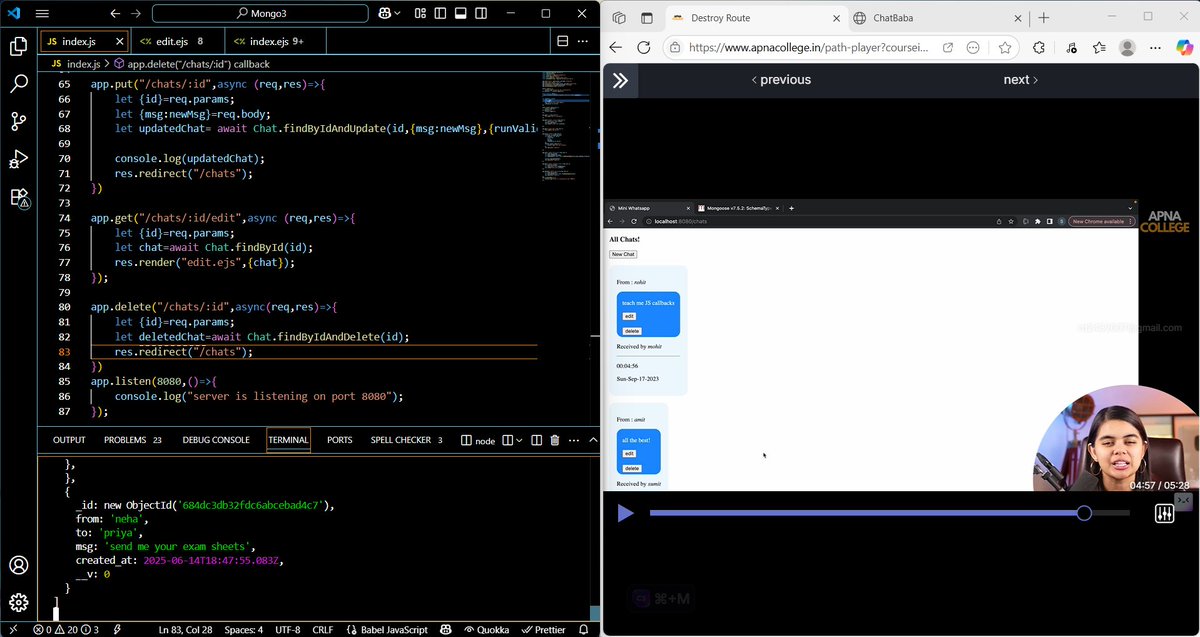
Task: Open the Extensions view
Action: [x=18, y=197]
